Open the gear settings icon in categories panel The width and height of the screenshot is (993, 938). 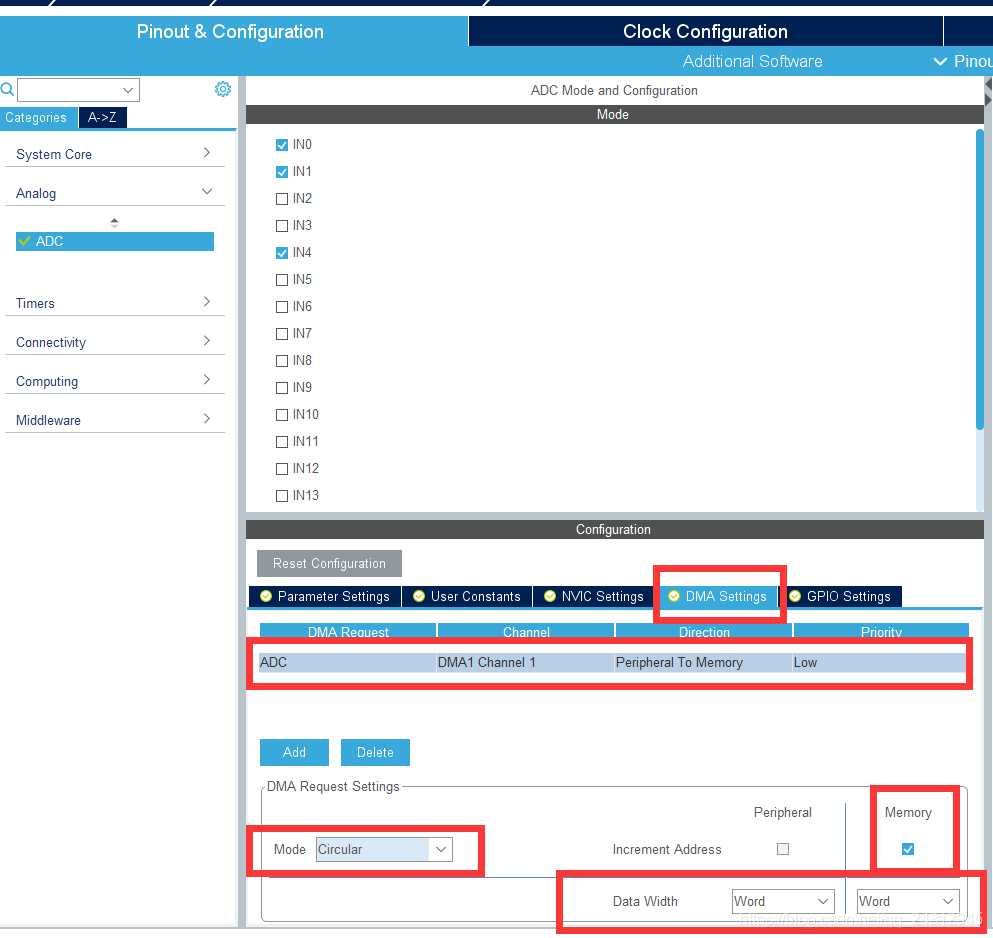[x=222, y=89]
